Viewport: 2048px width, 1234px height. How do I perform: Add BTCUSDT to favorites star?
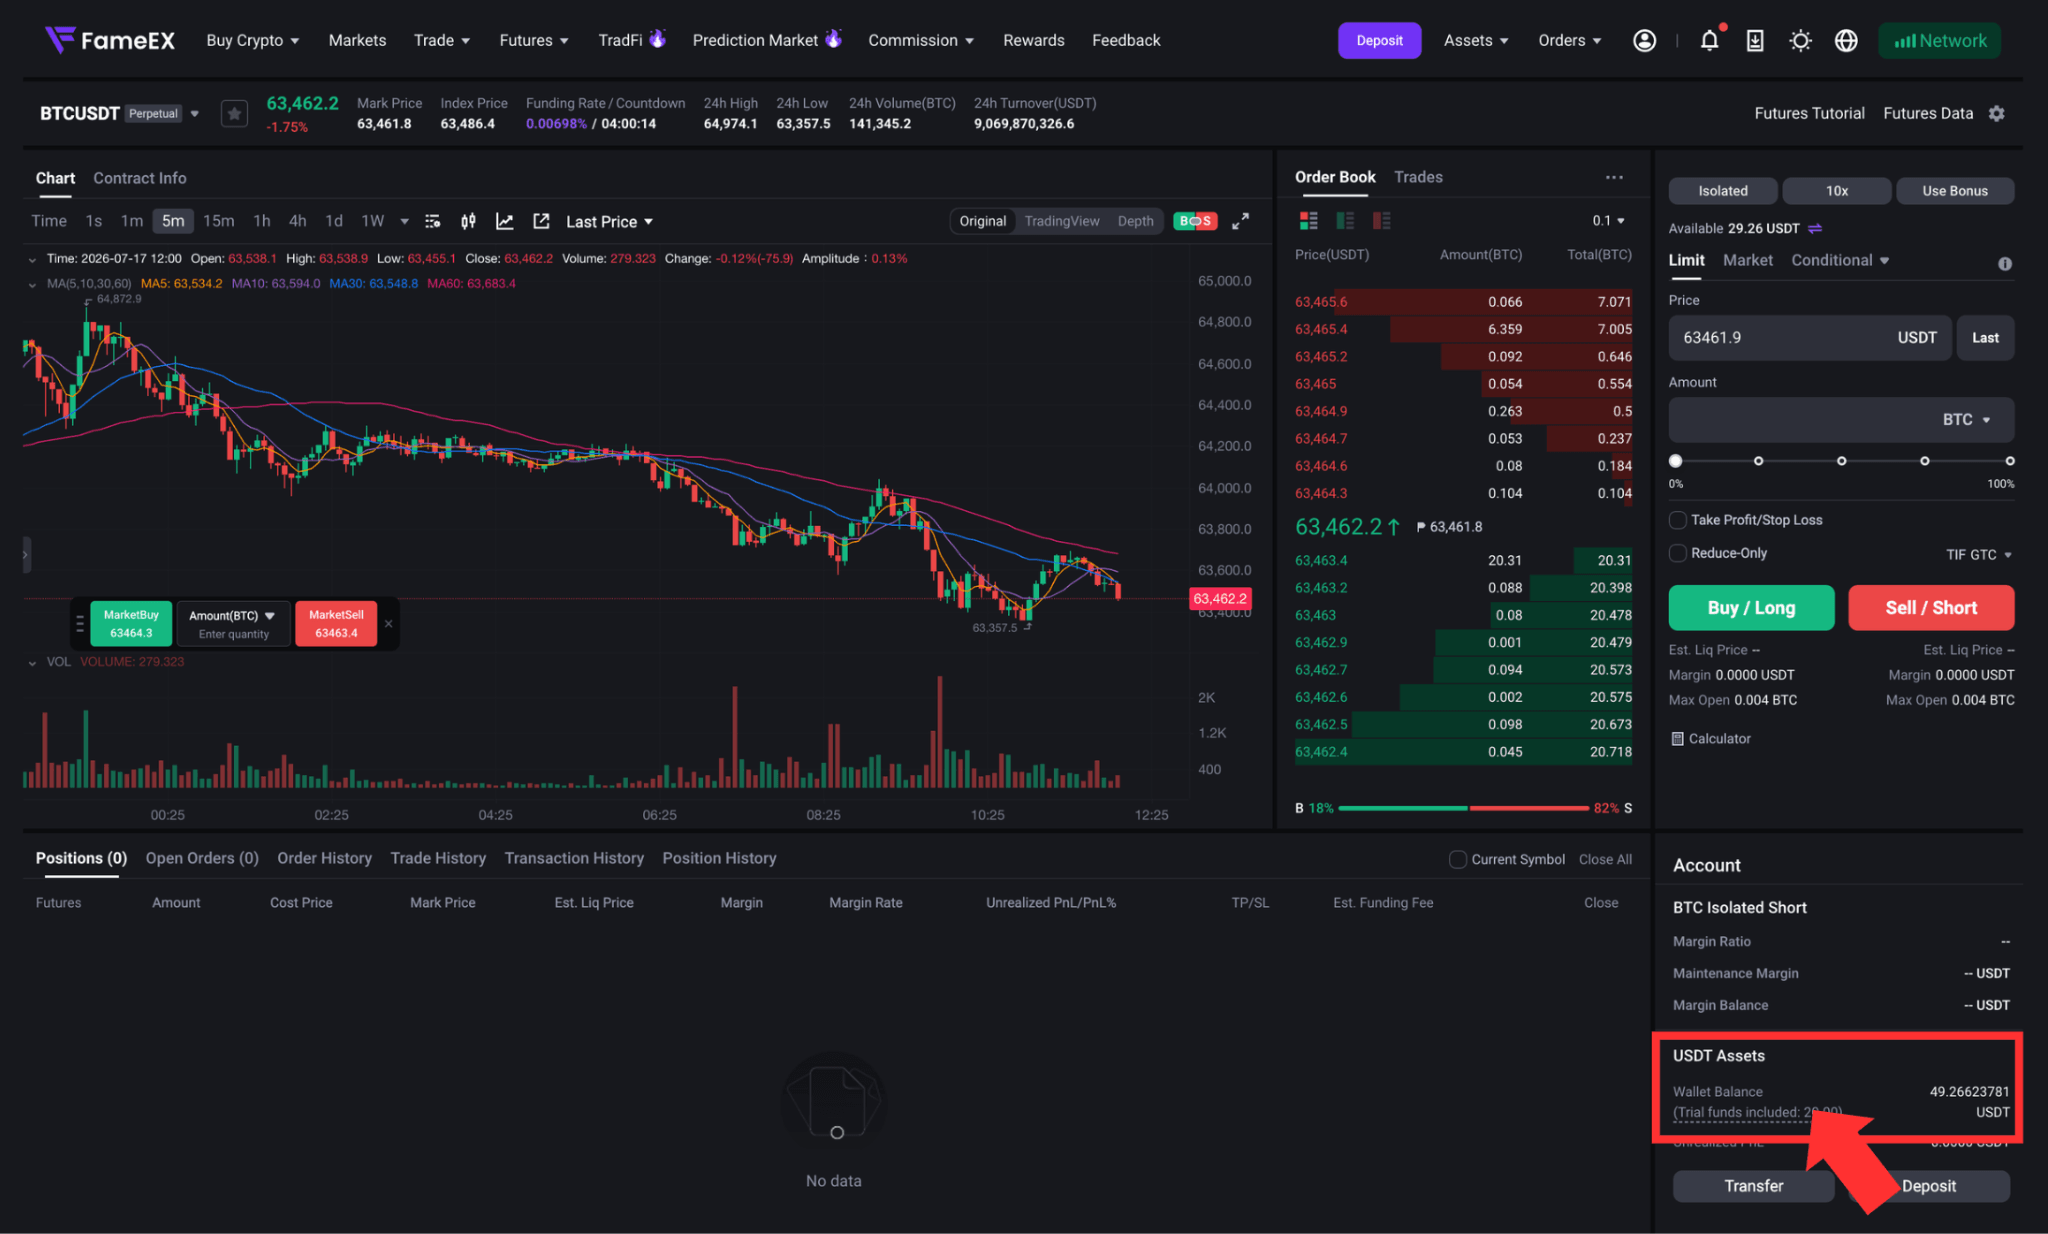234,114
